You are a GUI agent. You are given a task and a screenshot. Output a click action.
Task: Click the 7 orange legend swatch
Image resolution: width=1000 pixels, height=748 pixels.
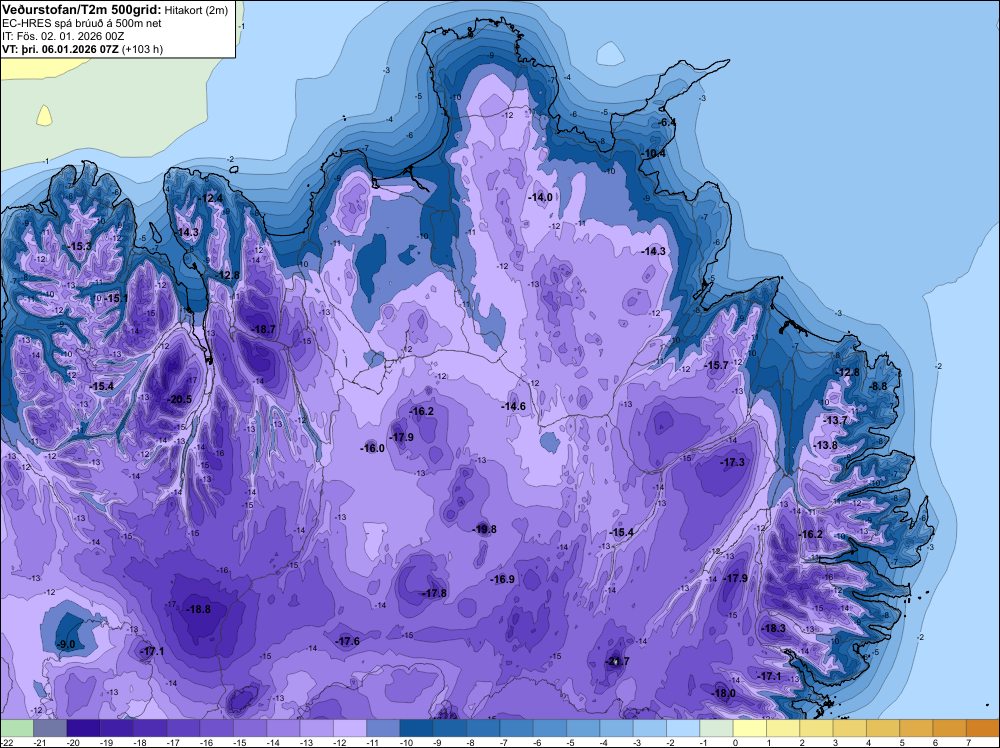click(x=983, y=728)
